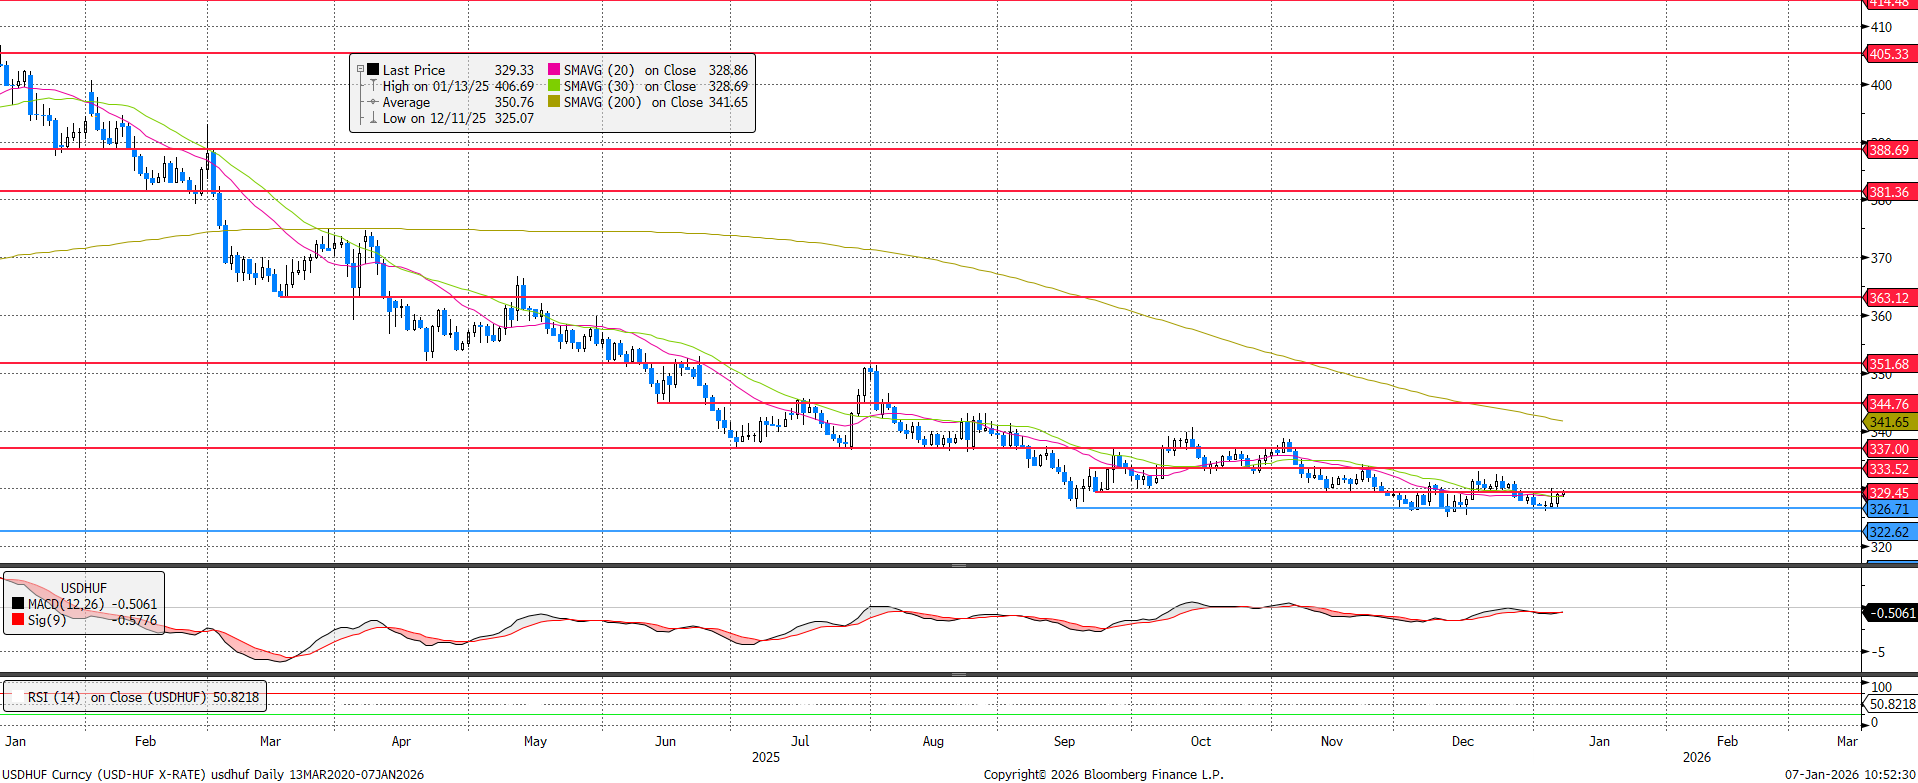The width and height of the screenshot is (1918, 783).
Task: Click the black Last Price color swatch
Action: [373, 70]
